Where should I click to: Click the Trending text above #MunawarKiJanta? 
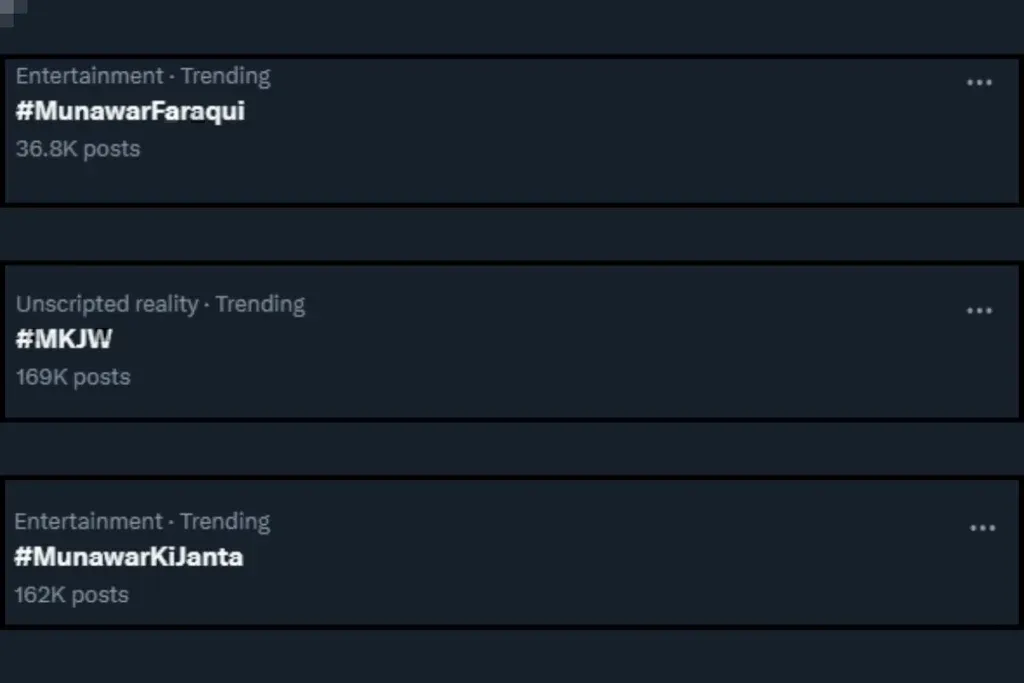pyautogui.click(x=225, y=522)
